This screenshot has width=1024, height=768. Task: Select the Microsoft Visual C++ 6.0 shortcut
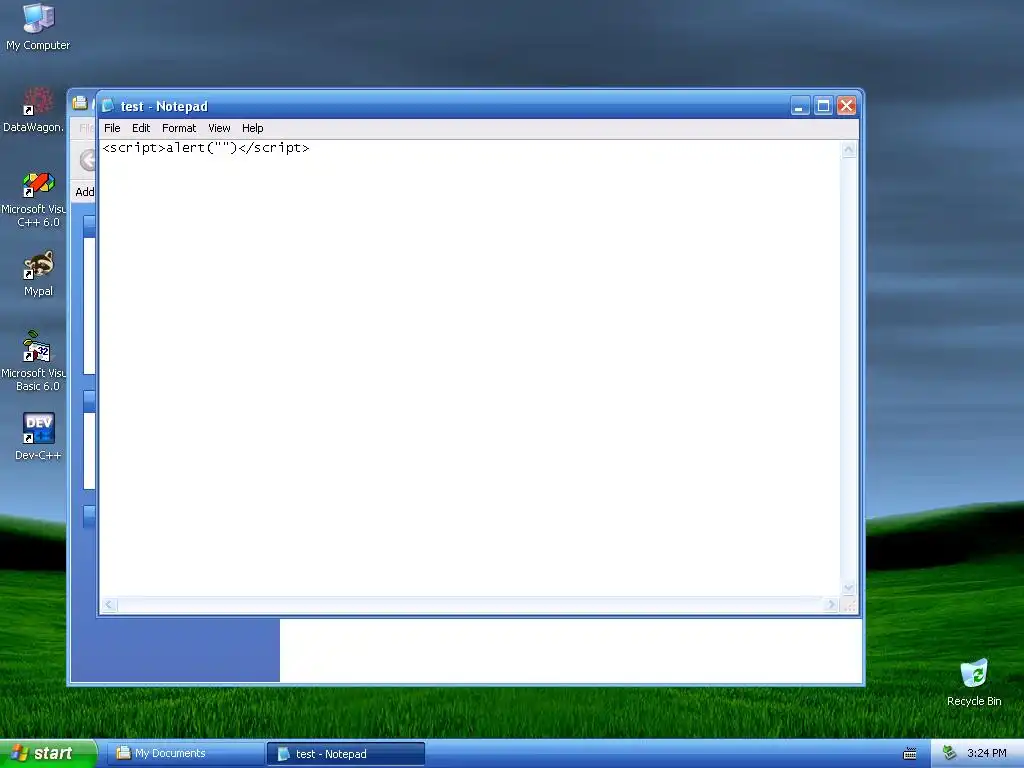33,199
